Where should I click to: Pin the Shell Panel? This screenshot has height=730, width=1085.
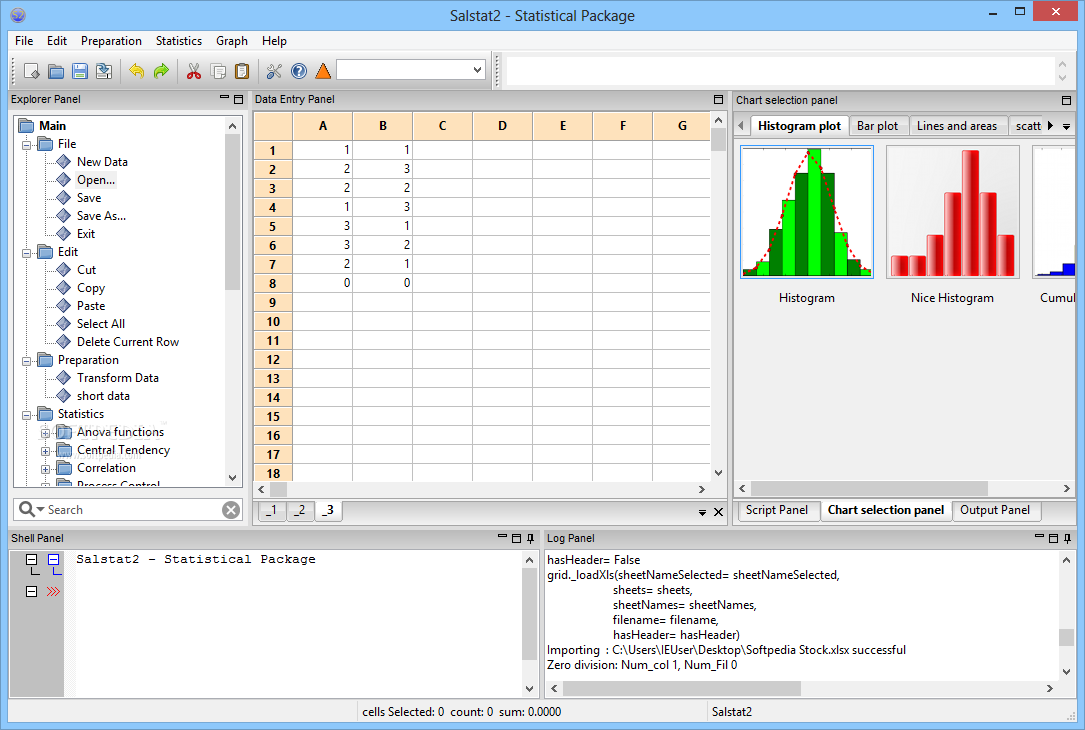point(531,538)
